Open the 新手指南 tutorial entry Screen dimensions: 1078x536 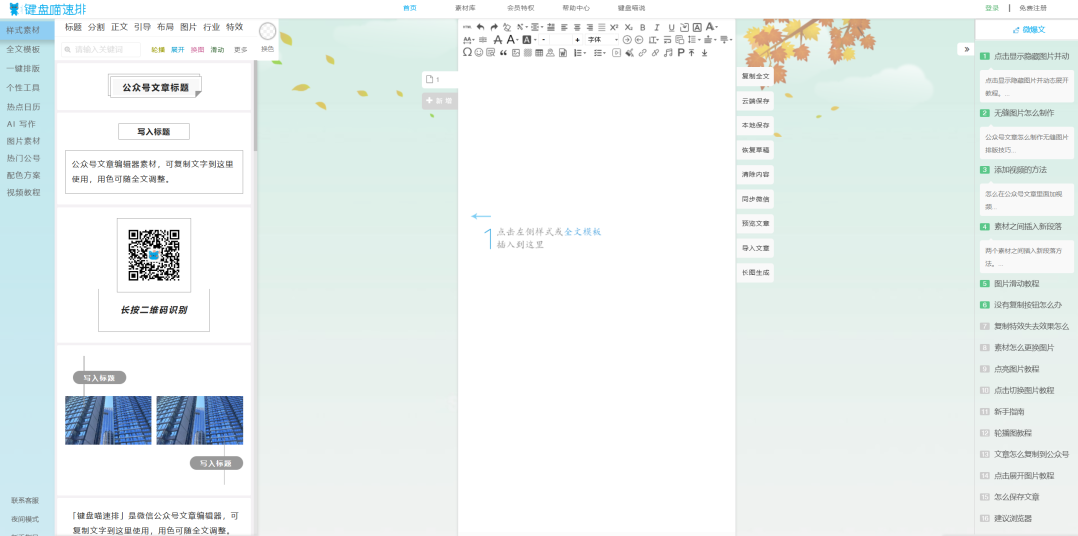coord(1009,412)
